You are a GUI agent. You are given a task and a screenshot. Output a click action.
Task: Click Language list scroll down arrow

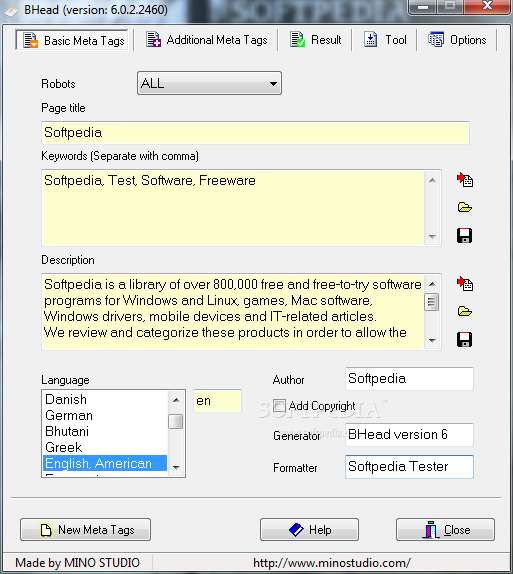(x=176, y=467)
